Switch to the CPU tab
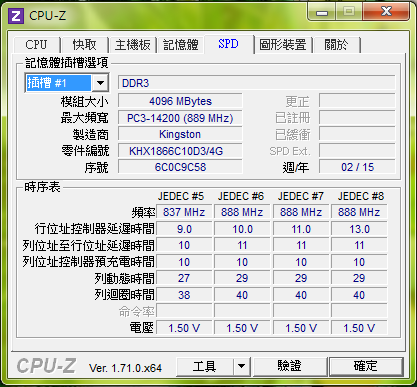Image resolution: width=417 pixels, height=387 pixels. [x=36, y=45]
